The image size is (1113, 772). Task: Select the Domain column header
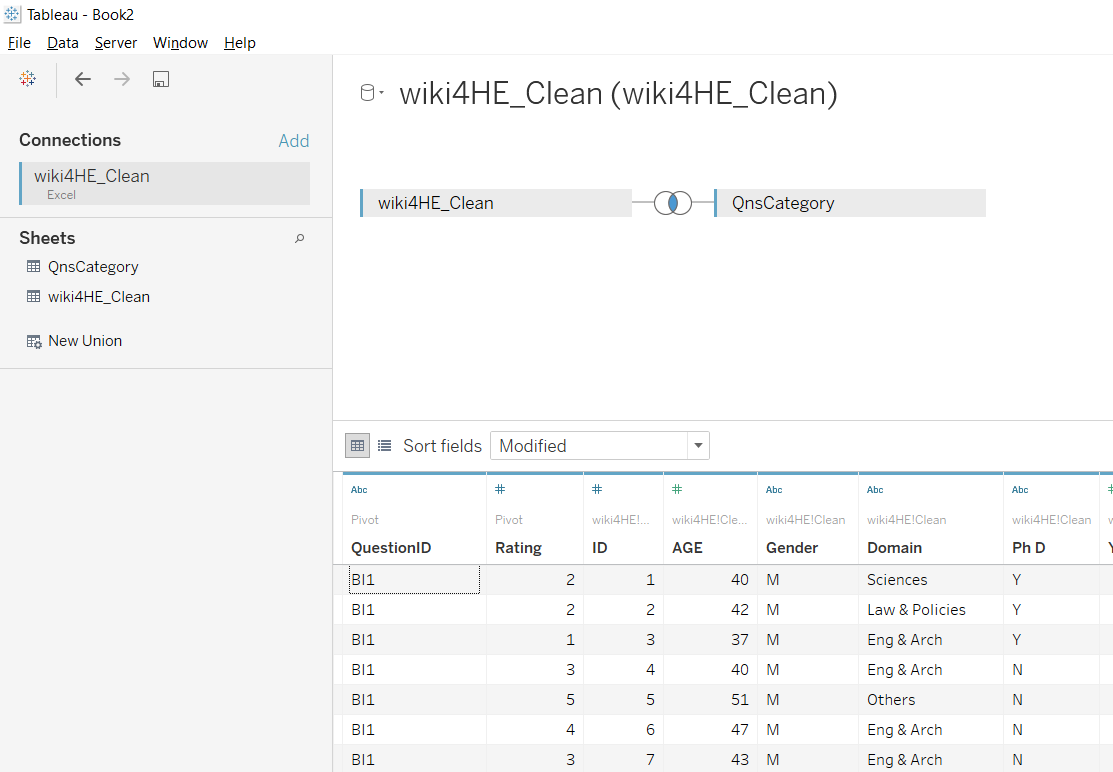894,548
